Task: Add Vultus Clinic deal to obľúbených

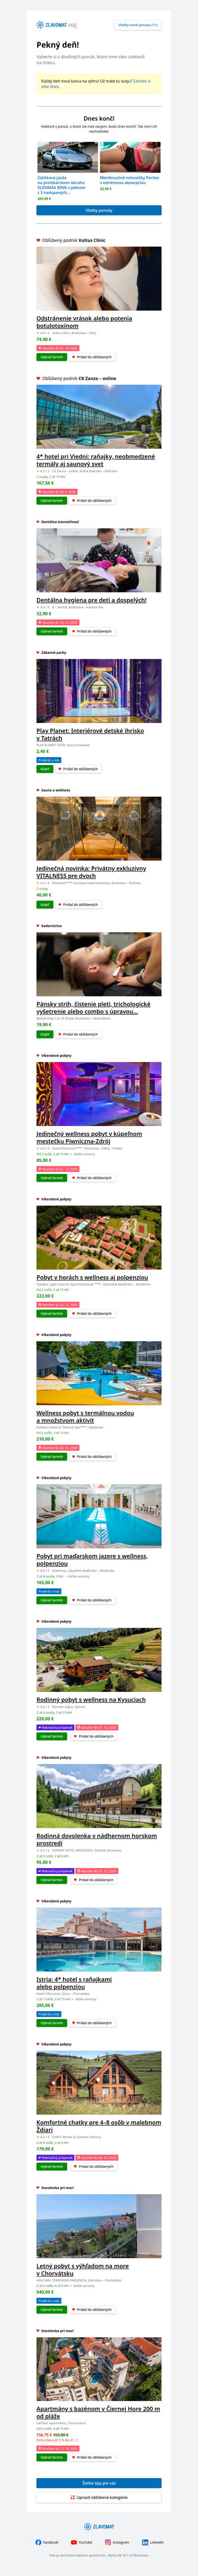Action: tap(92, 357)
